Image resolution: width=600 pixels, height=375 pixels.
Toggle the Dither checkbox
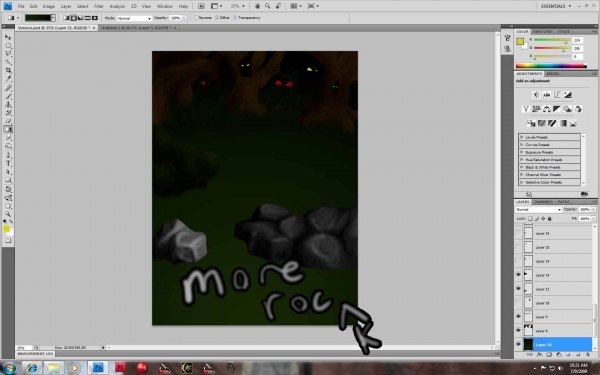(217, 18)
